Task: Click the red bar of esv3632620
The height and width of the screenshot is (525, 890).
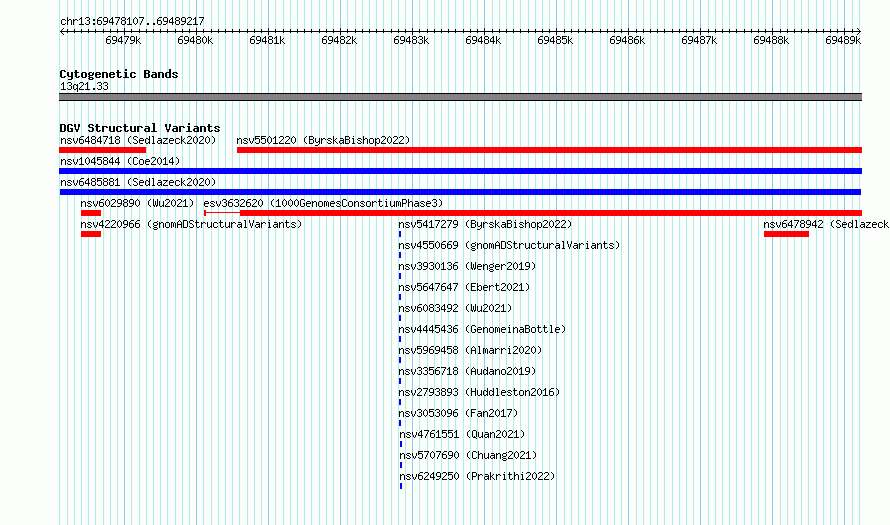Action: 551,213
